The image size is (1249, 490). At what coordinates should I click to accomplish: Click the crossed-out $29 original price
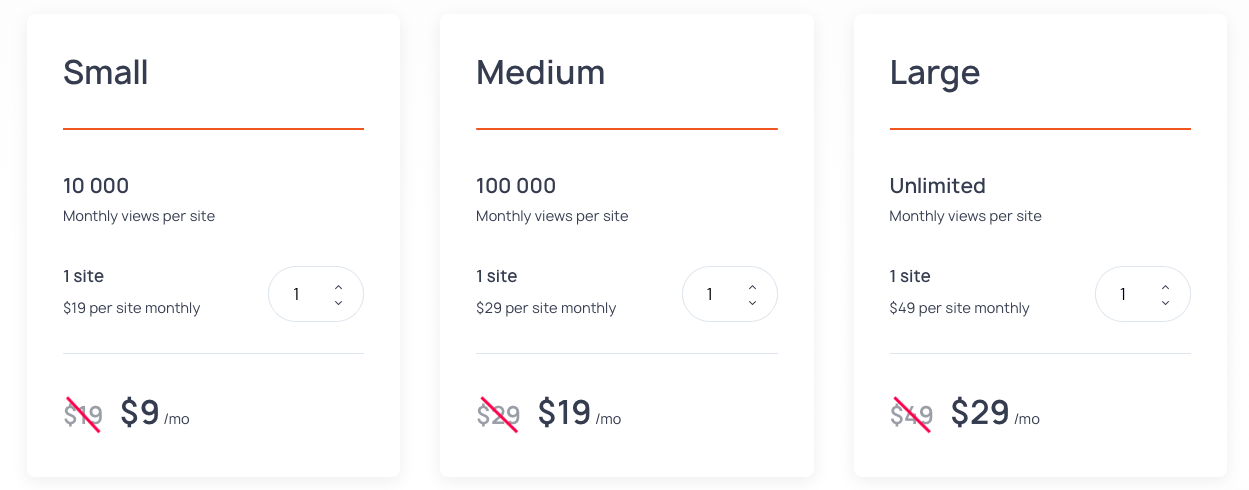498,414
